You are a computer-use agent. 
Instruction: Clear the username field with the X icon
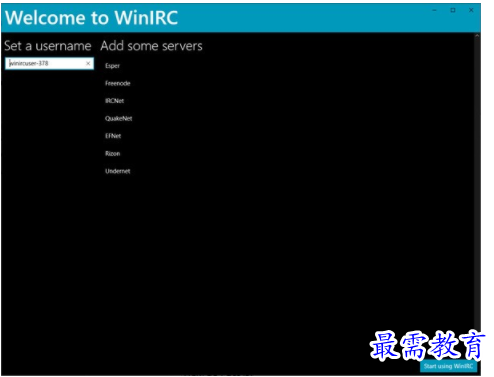(88, 63)
